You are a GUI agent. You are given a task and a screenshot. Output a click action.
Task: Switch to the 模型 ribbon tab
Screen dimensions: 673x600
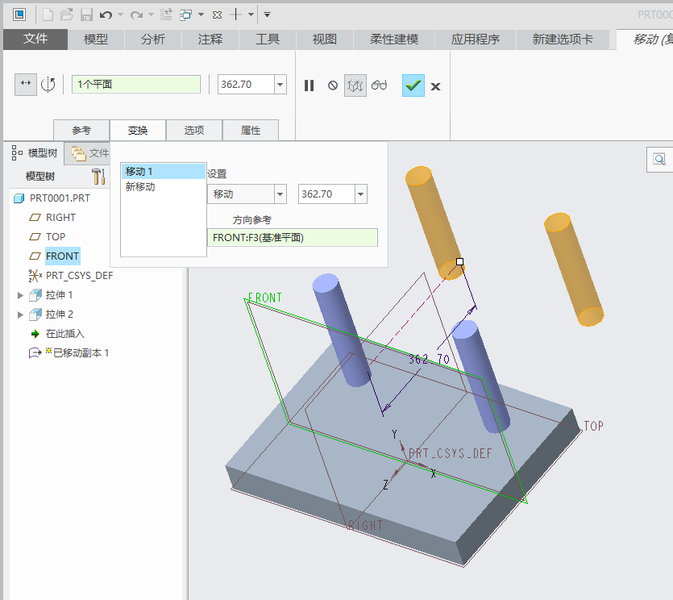pyautogui.click(x=96, y=39)
